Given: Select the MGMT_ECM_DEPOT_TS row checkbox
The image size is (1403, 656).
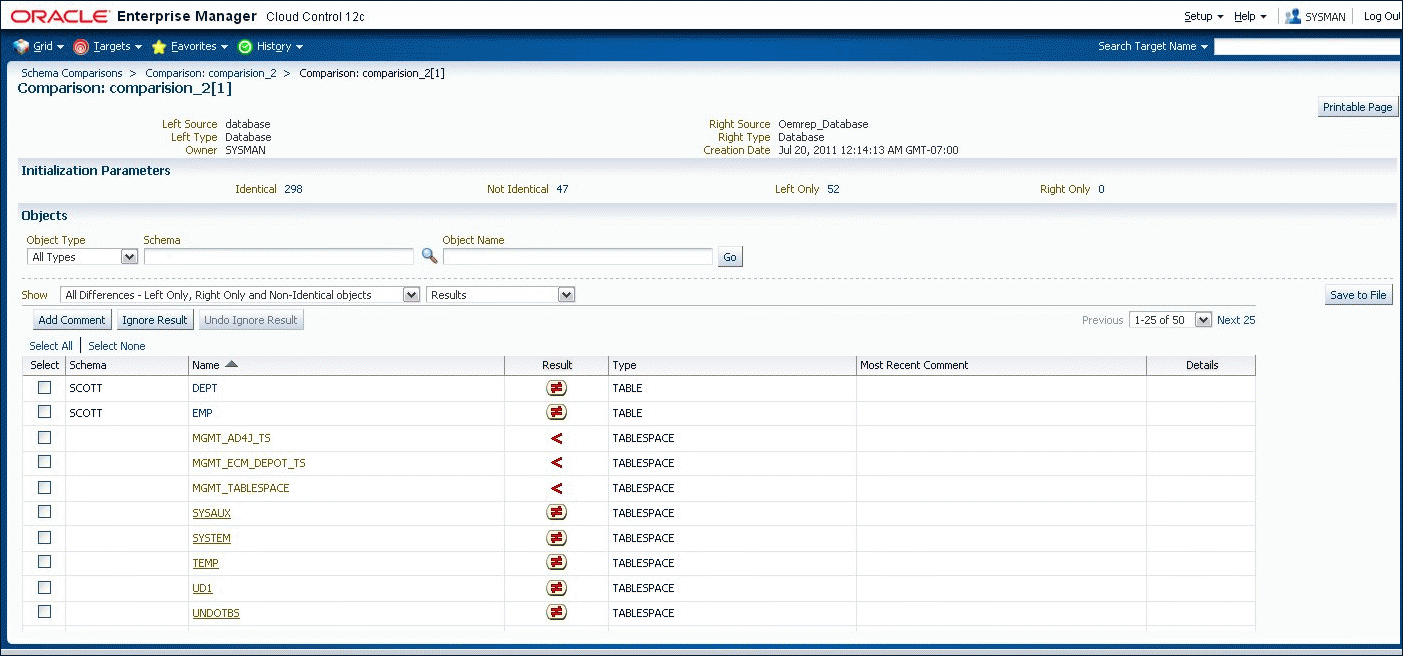Looking at the screenshot, I should pos(44,462).
